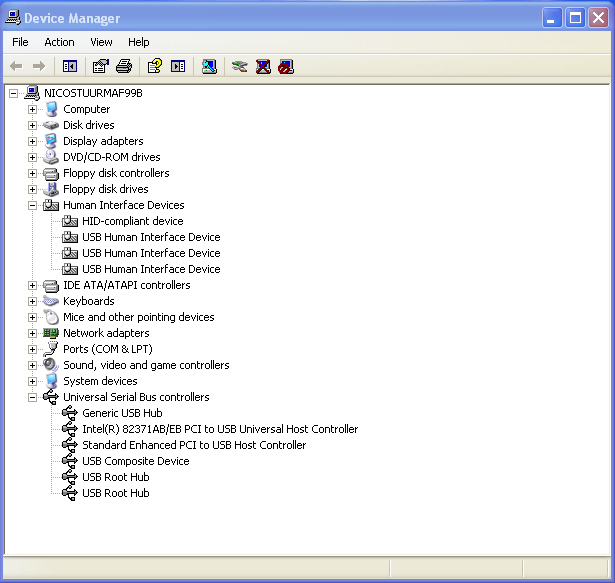Expand the Floppy disk controllers category
The image size is (615, 583).
coord(33,173)
